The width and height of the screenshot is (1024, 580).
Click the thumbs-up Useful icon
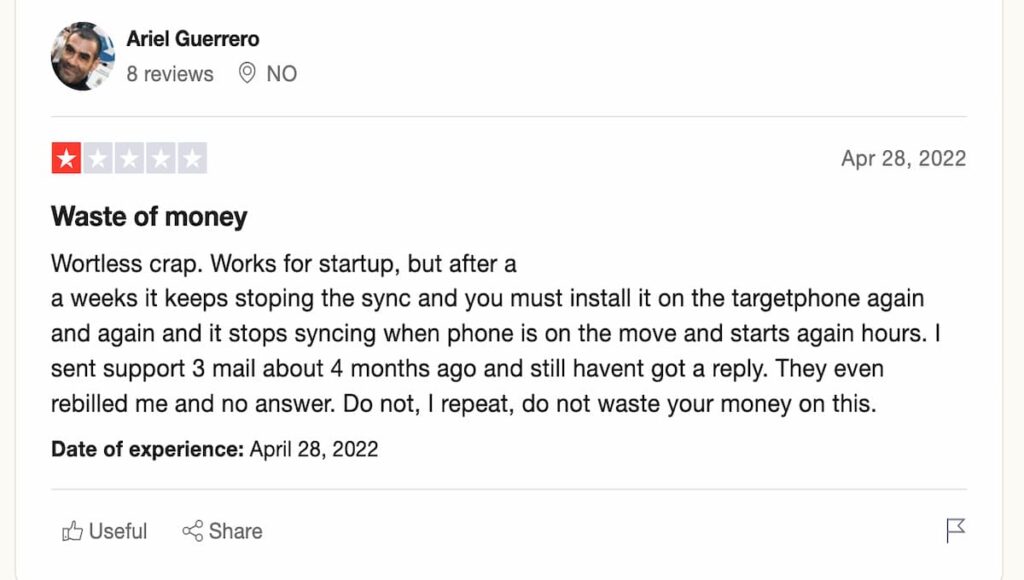(72, 531)
